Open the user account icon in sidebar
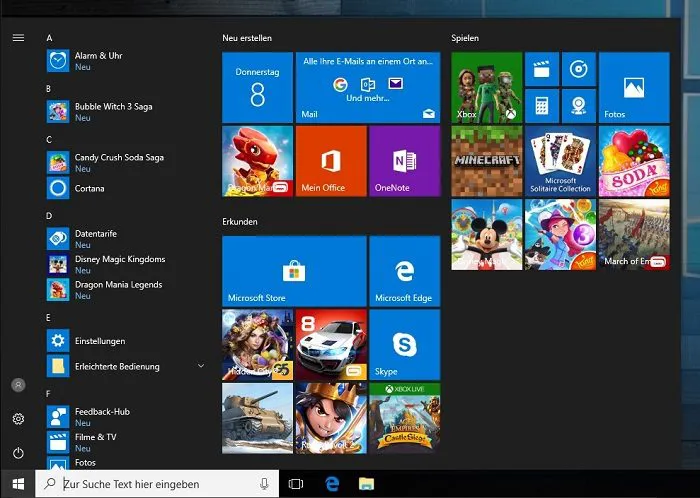The image size is (700, 498). pyautogui.click(x=18, y=385)
